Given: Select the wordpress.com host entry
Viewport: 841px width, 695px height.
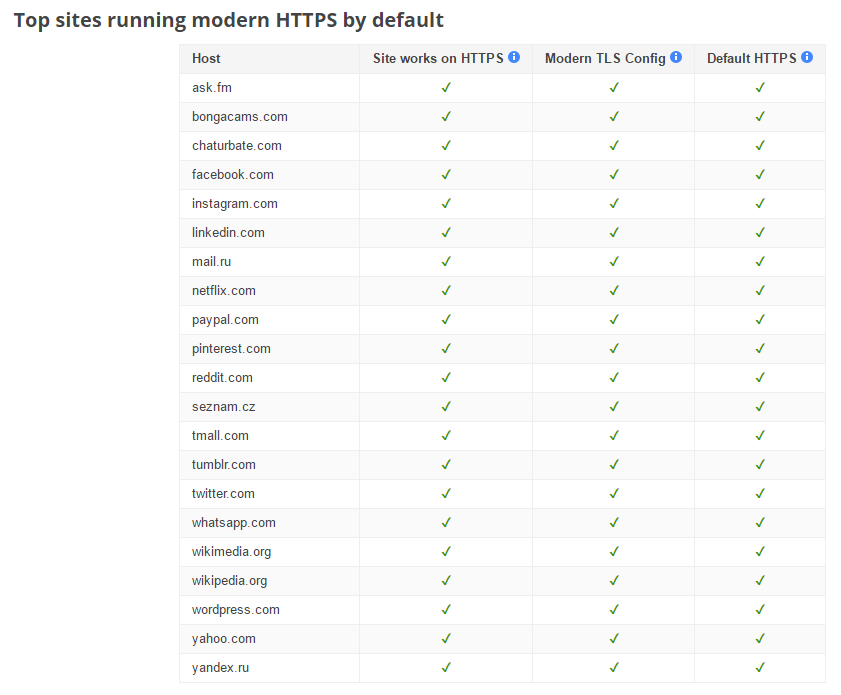Looking at the screenshot, I should click(236, 610).
